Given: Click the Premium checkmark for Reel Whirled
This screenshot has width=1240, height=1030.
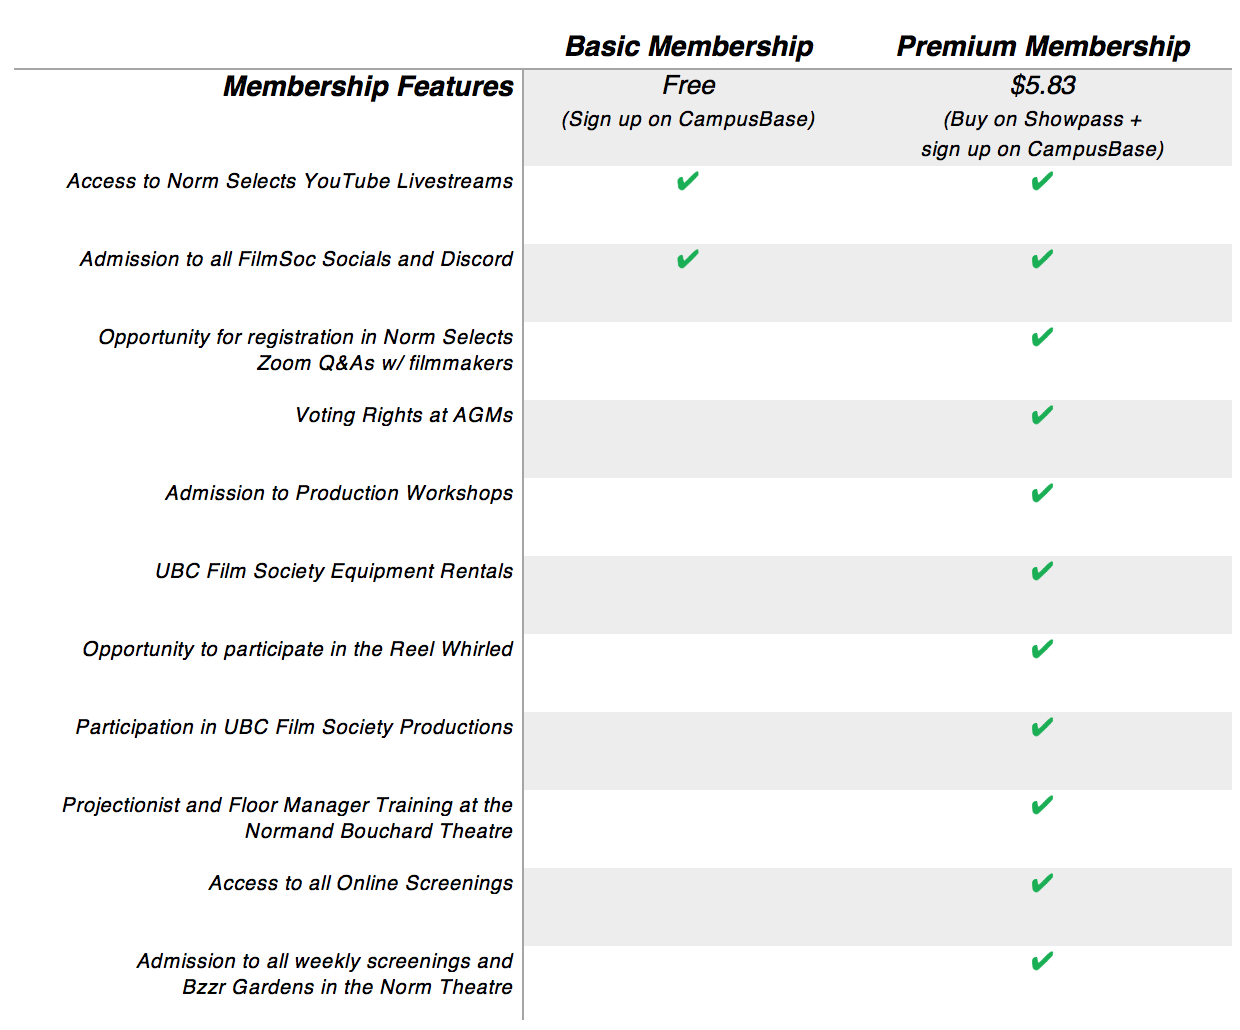Looking at the screenshot, I should [x=1042, y=649].
